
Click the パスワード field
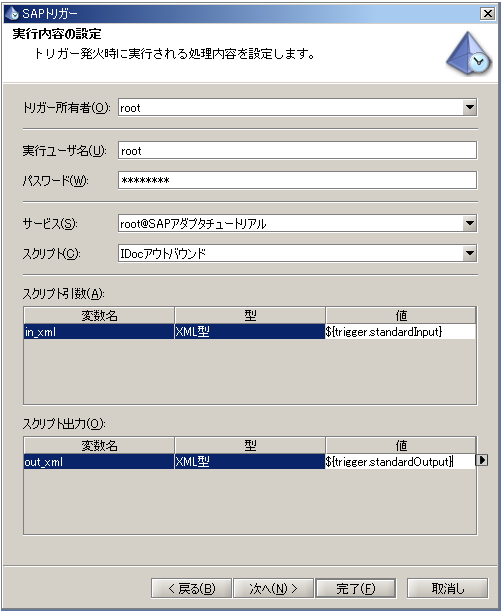pos(297,180)
